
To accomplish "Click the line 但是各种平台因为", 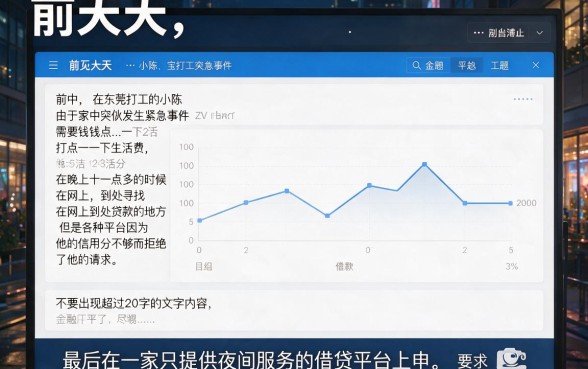I will [104, 228].
